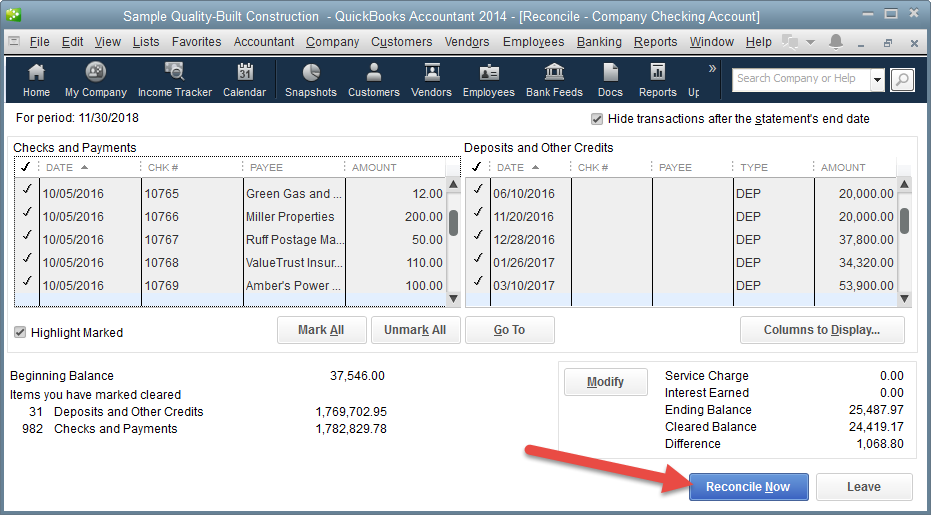
Task: Click the Go To button
Action: coord(509,330)
